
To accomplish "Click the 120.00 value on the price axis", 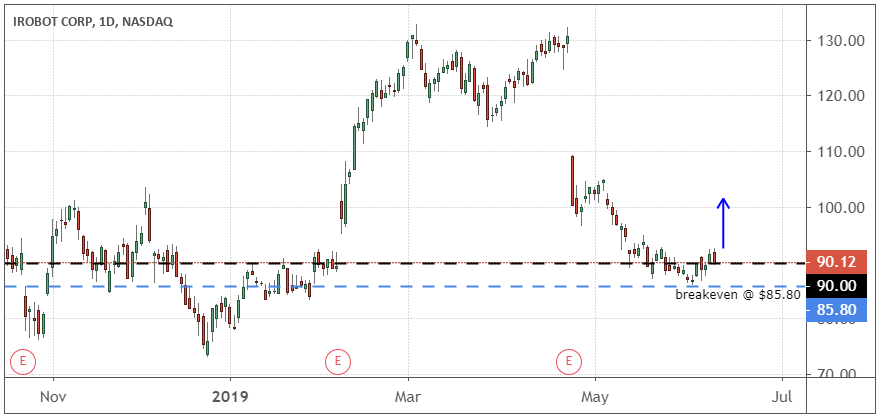I will pyautogui.click(x=839, y=96).
